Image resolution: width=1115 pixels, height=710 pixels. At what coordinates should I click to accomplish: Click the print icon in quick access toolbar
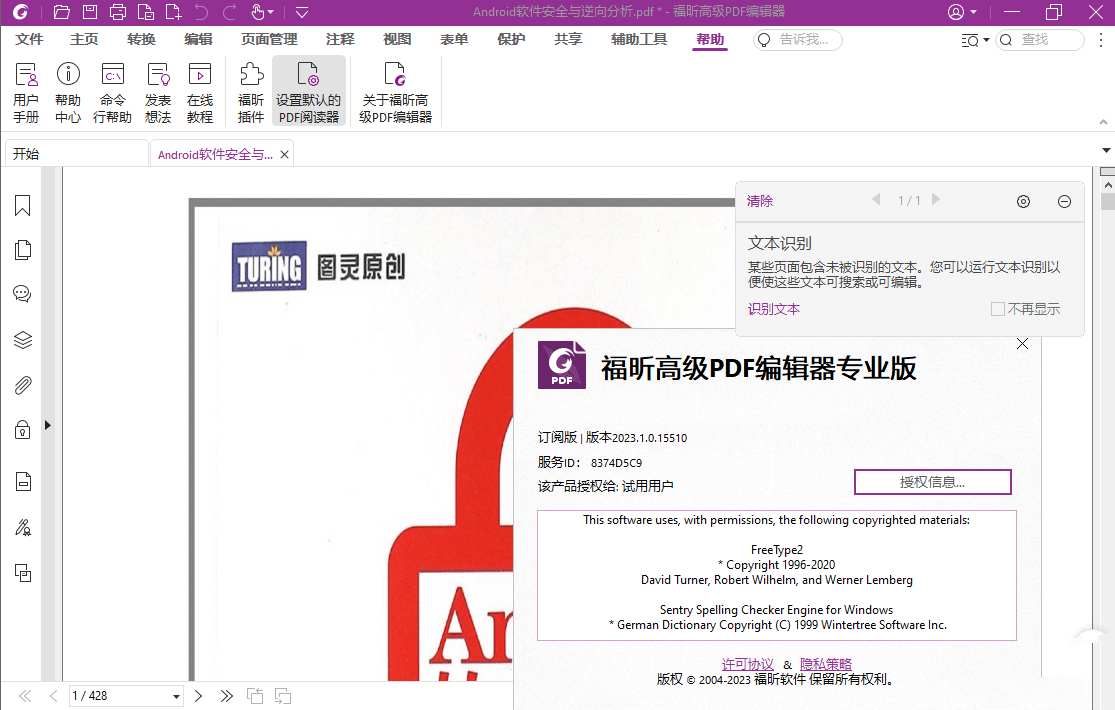tap(118, 12)
